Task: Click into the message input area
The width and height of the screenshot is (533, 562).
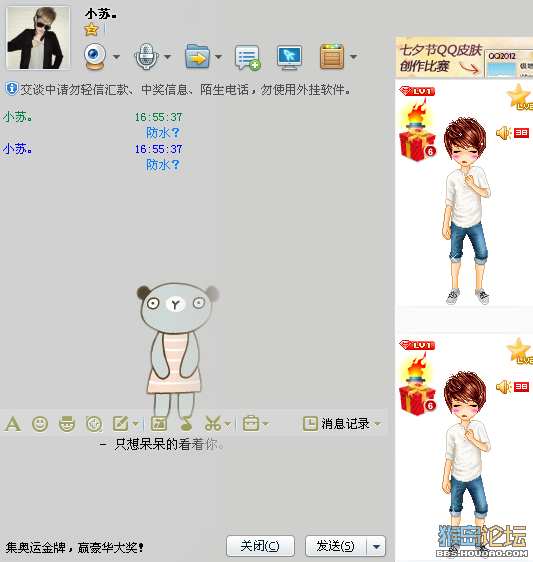Action: tap(194, 484)
